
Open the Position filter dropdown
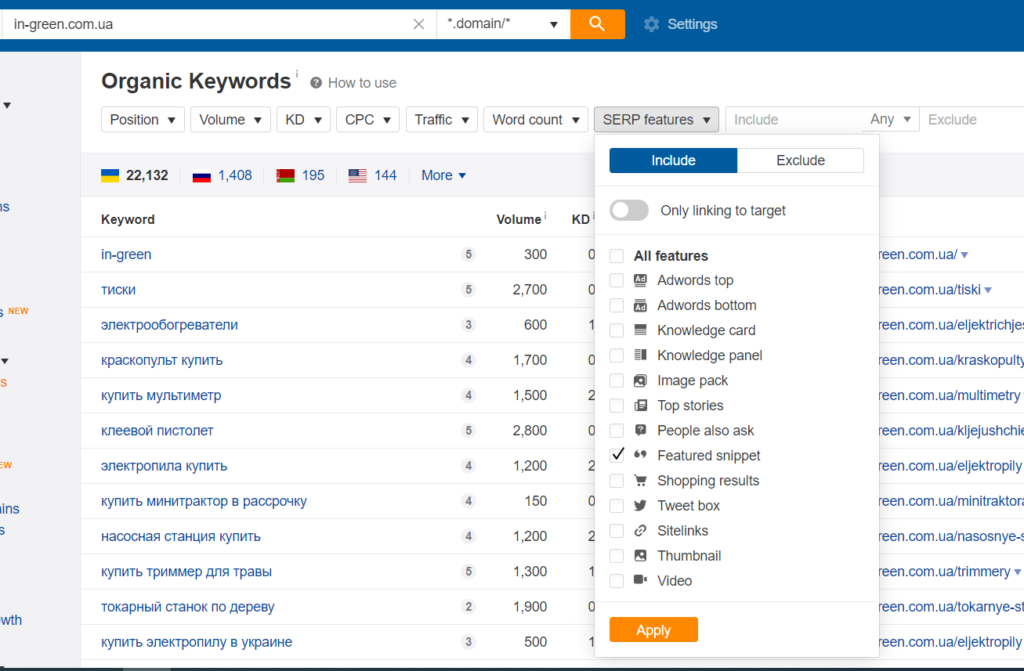click(x=143, y=119)
